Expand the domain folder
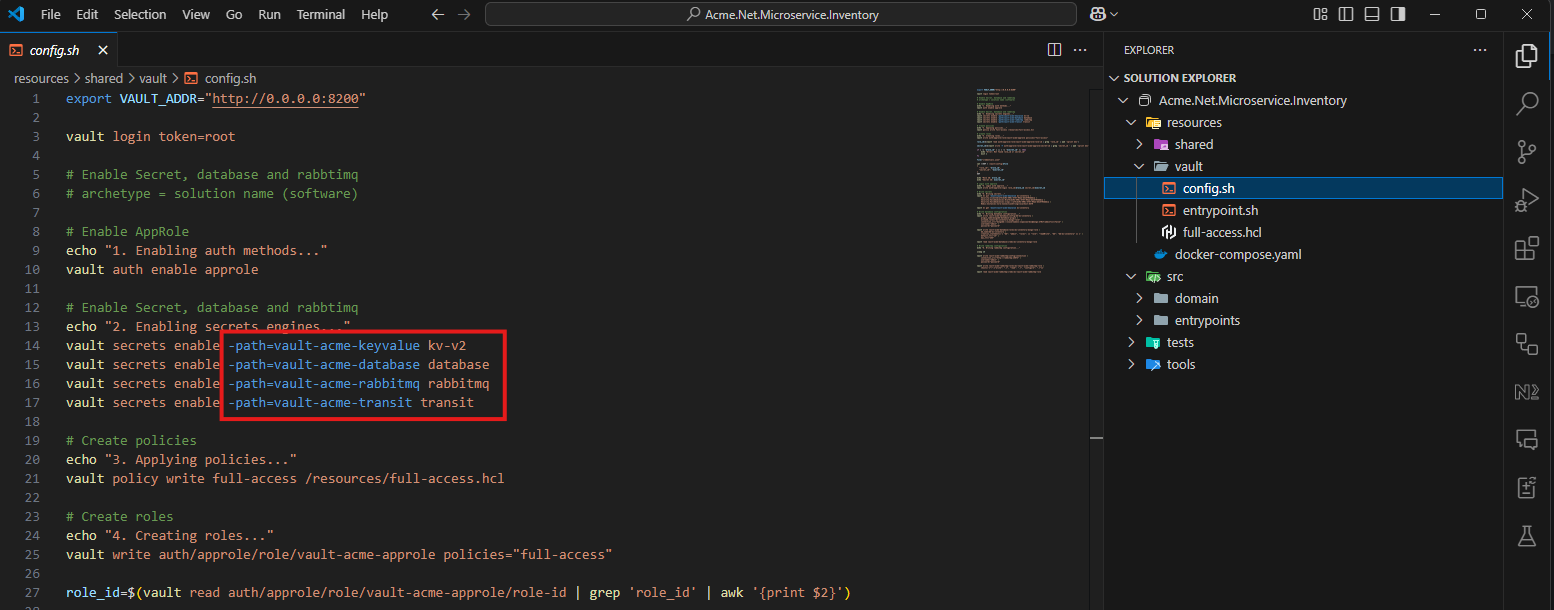The image size is (1554, 610). (x=1139, y=298)
